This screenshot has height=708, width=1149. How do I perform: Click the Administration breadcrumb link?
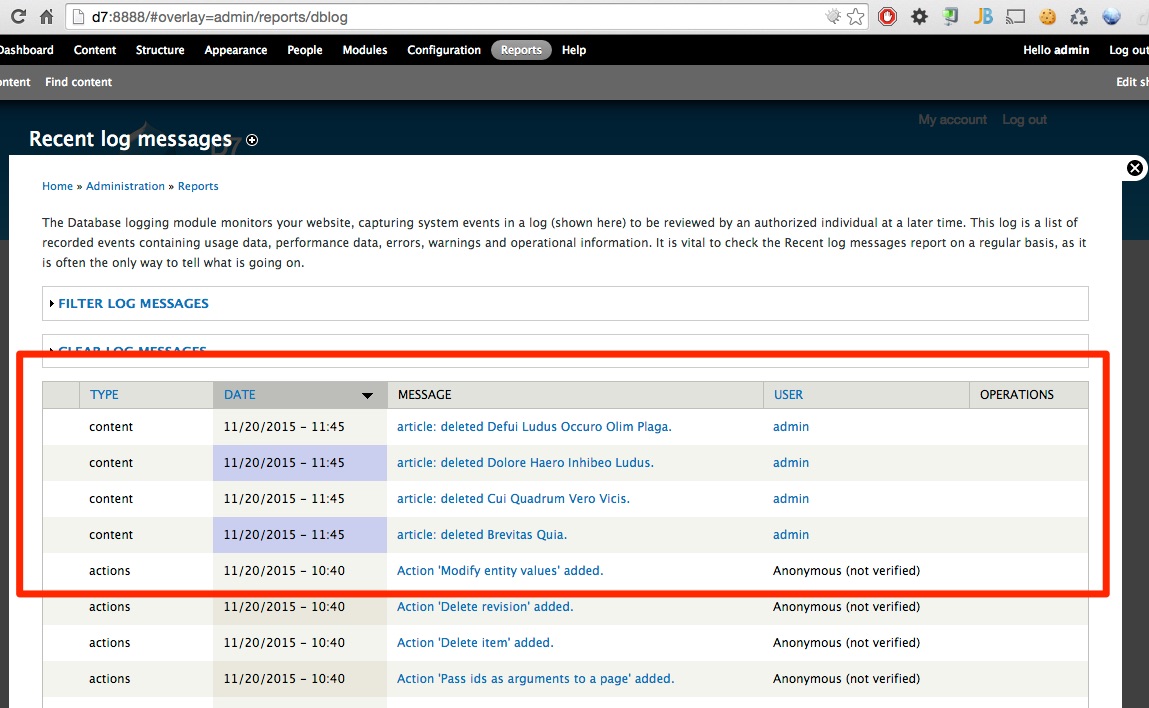pos(125,186)
